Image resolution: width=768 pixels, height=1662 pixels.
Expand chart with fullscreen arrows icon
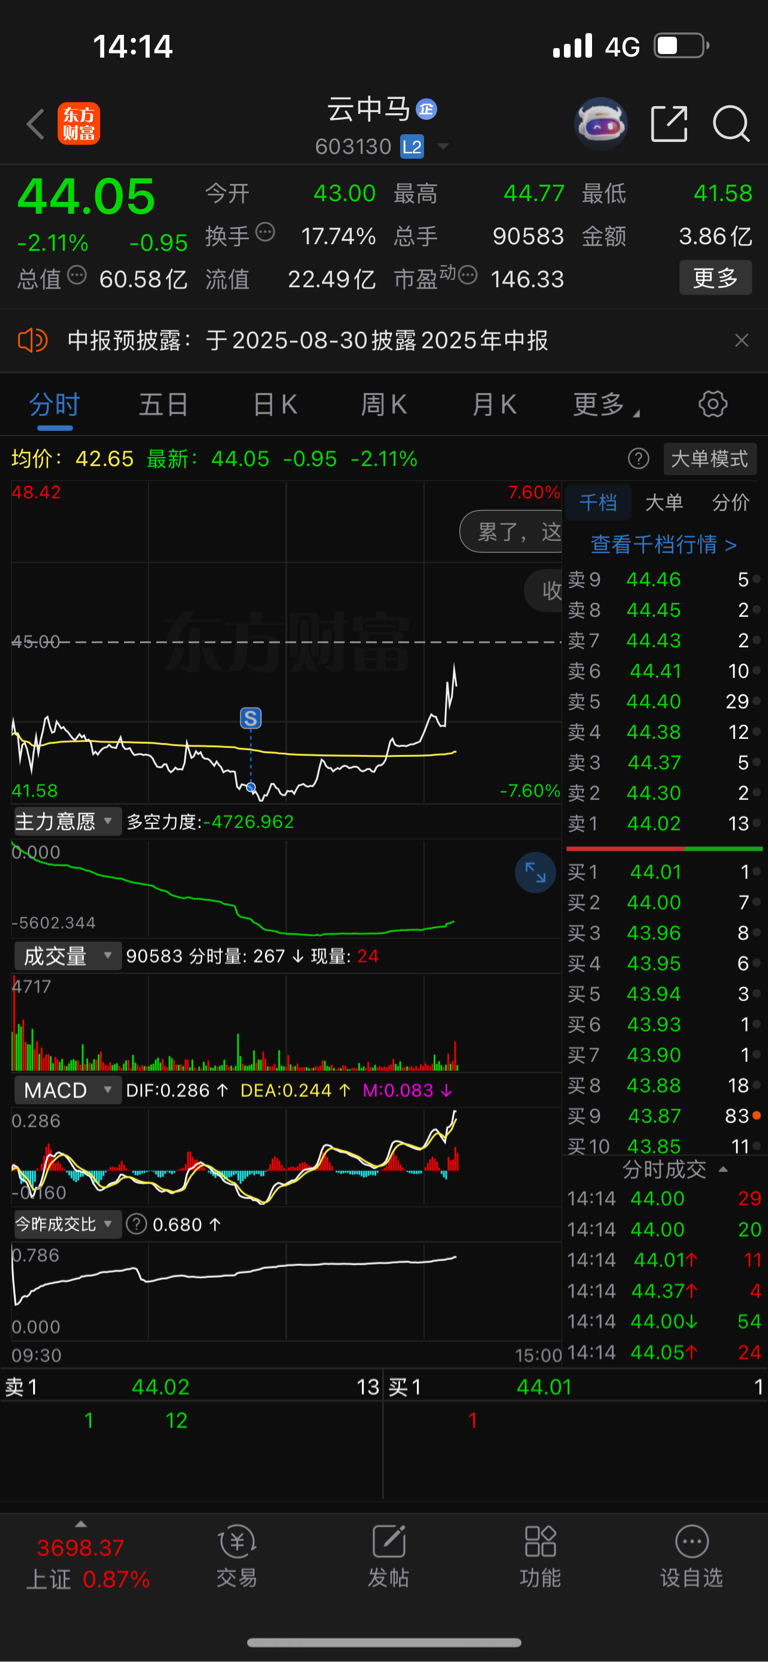coord(535,872)
